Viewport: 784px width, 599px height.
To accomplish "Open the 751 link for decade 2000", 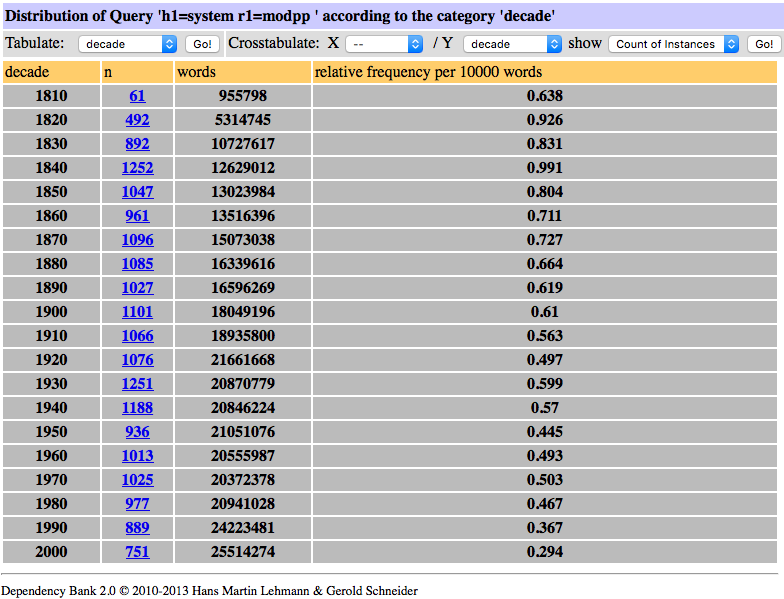I will point(137,552).
